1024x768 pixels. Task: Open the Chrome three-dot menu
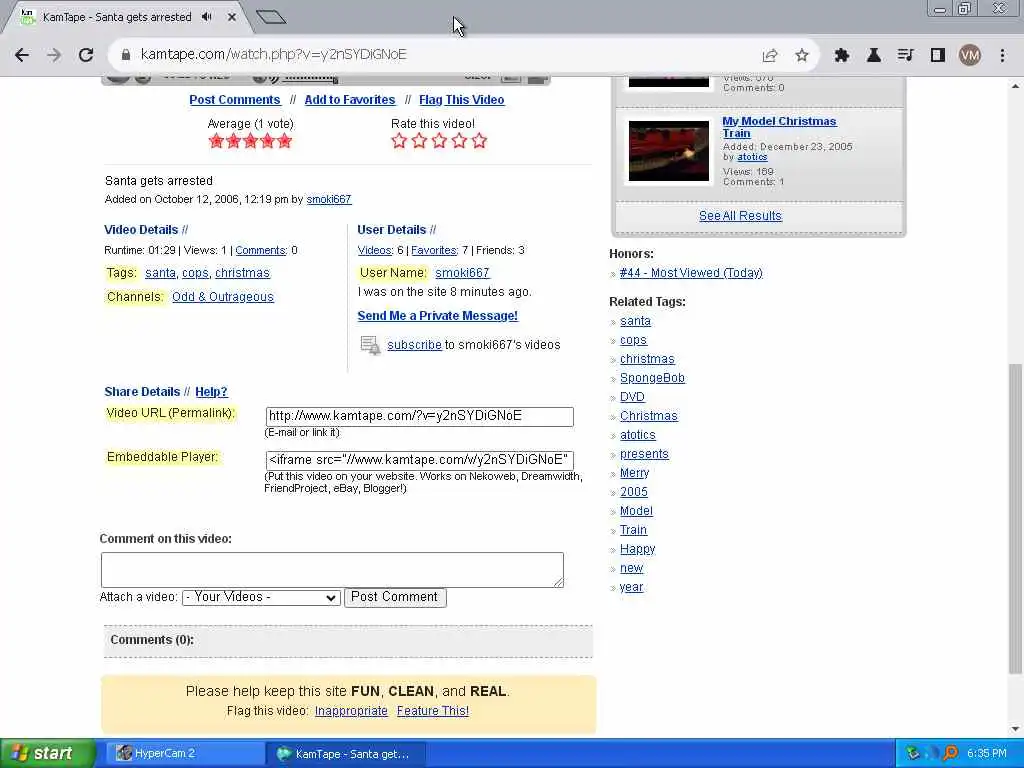click(x=1002, y=56)
